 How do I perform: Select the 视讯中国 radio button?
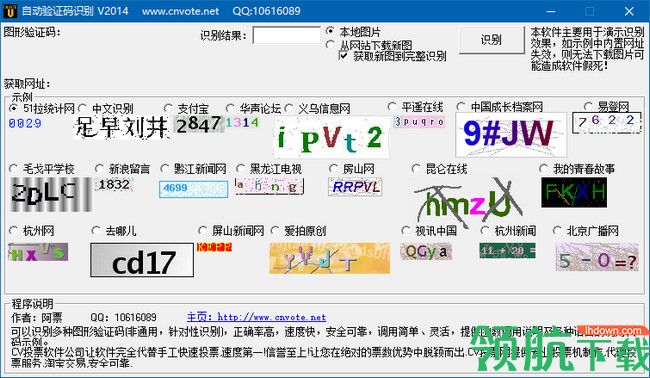coord(406,230)
